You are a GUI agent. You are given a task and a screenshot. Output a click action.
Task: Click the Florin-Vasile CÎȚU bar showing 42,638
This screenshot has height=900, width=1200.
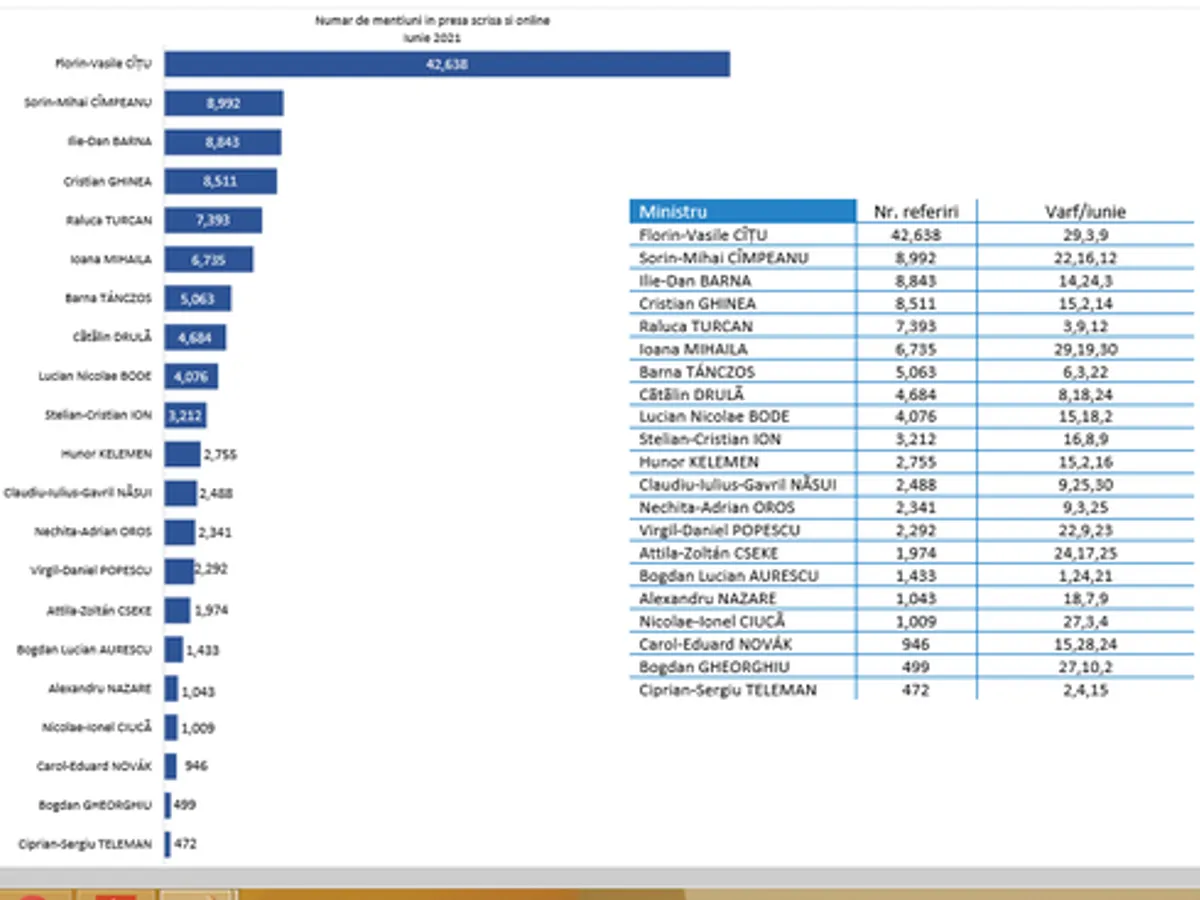tap(447, 65)
